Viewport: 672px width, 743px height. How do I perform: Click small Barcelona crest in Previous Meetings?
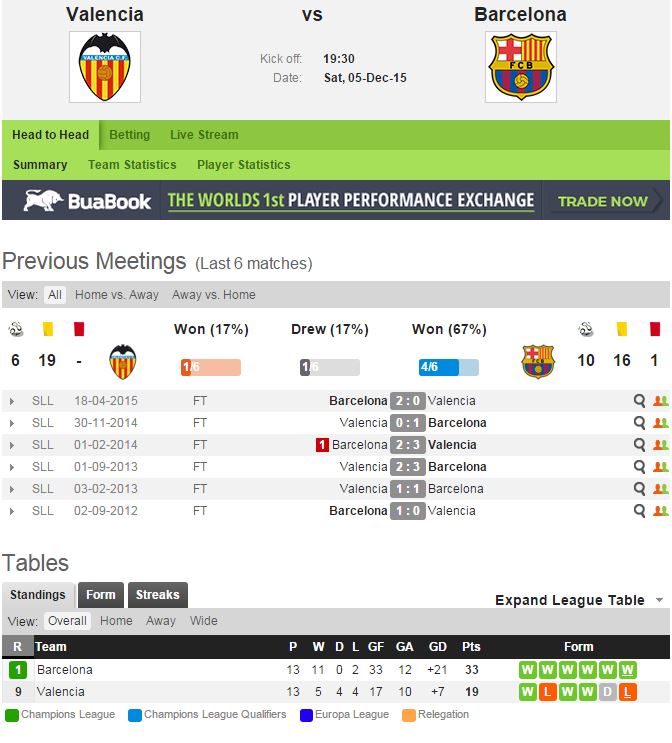pyautogui.click(x=537, y=361)
